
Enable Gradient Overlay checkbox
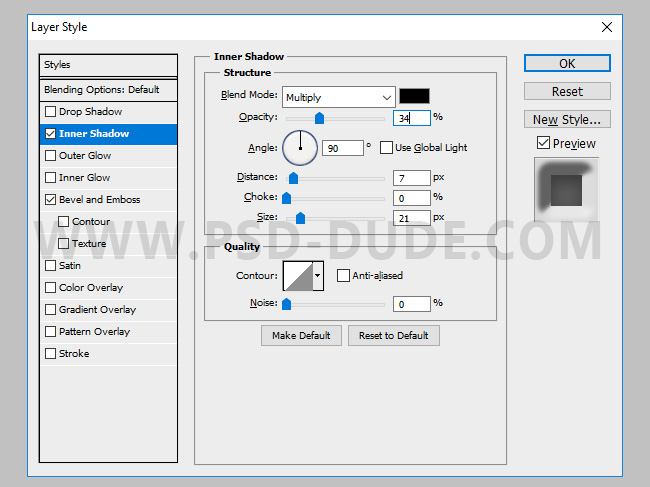tap(51, 309)
